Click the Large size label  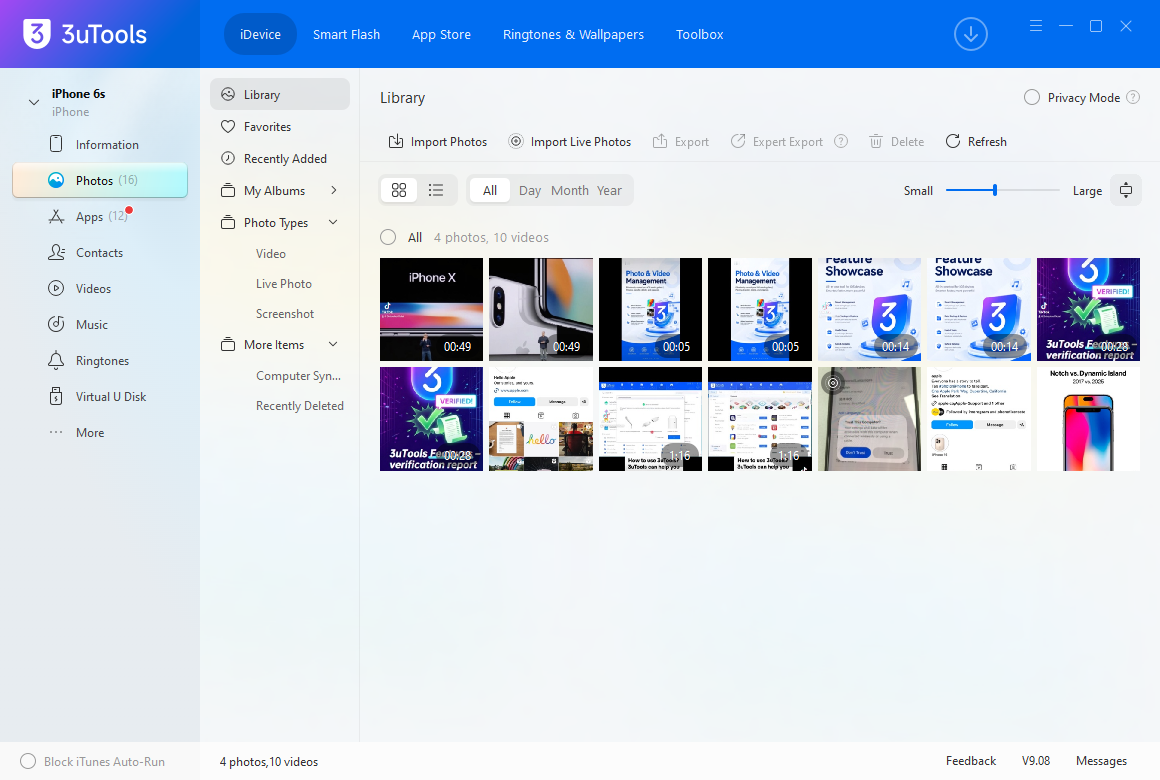pyautogui.click(x=1088, y=190)
